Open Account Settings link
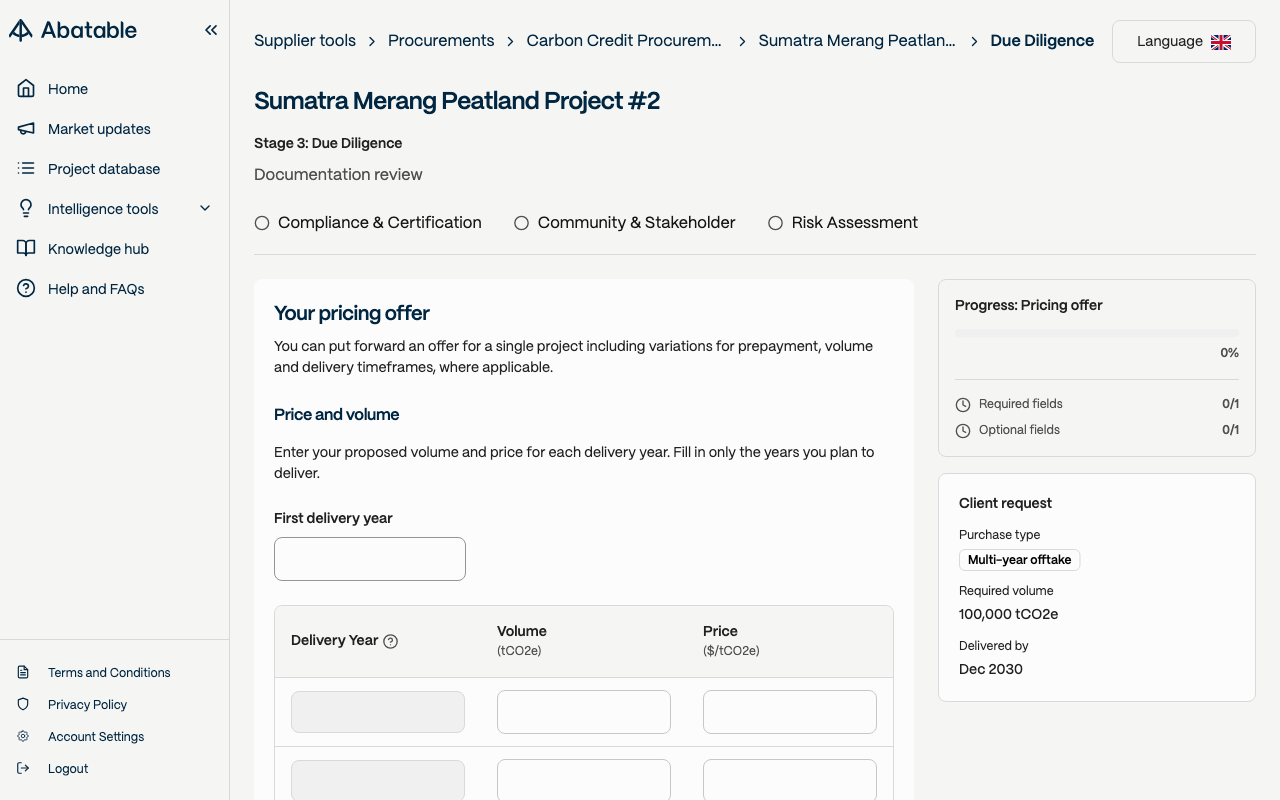1280x800 pixels. 96,736
